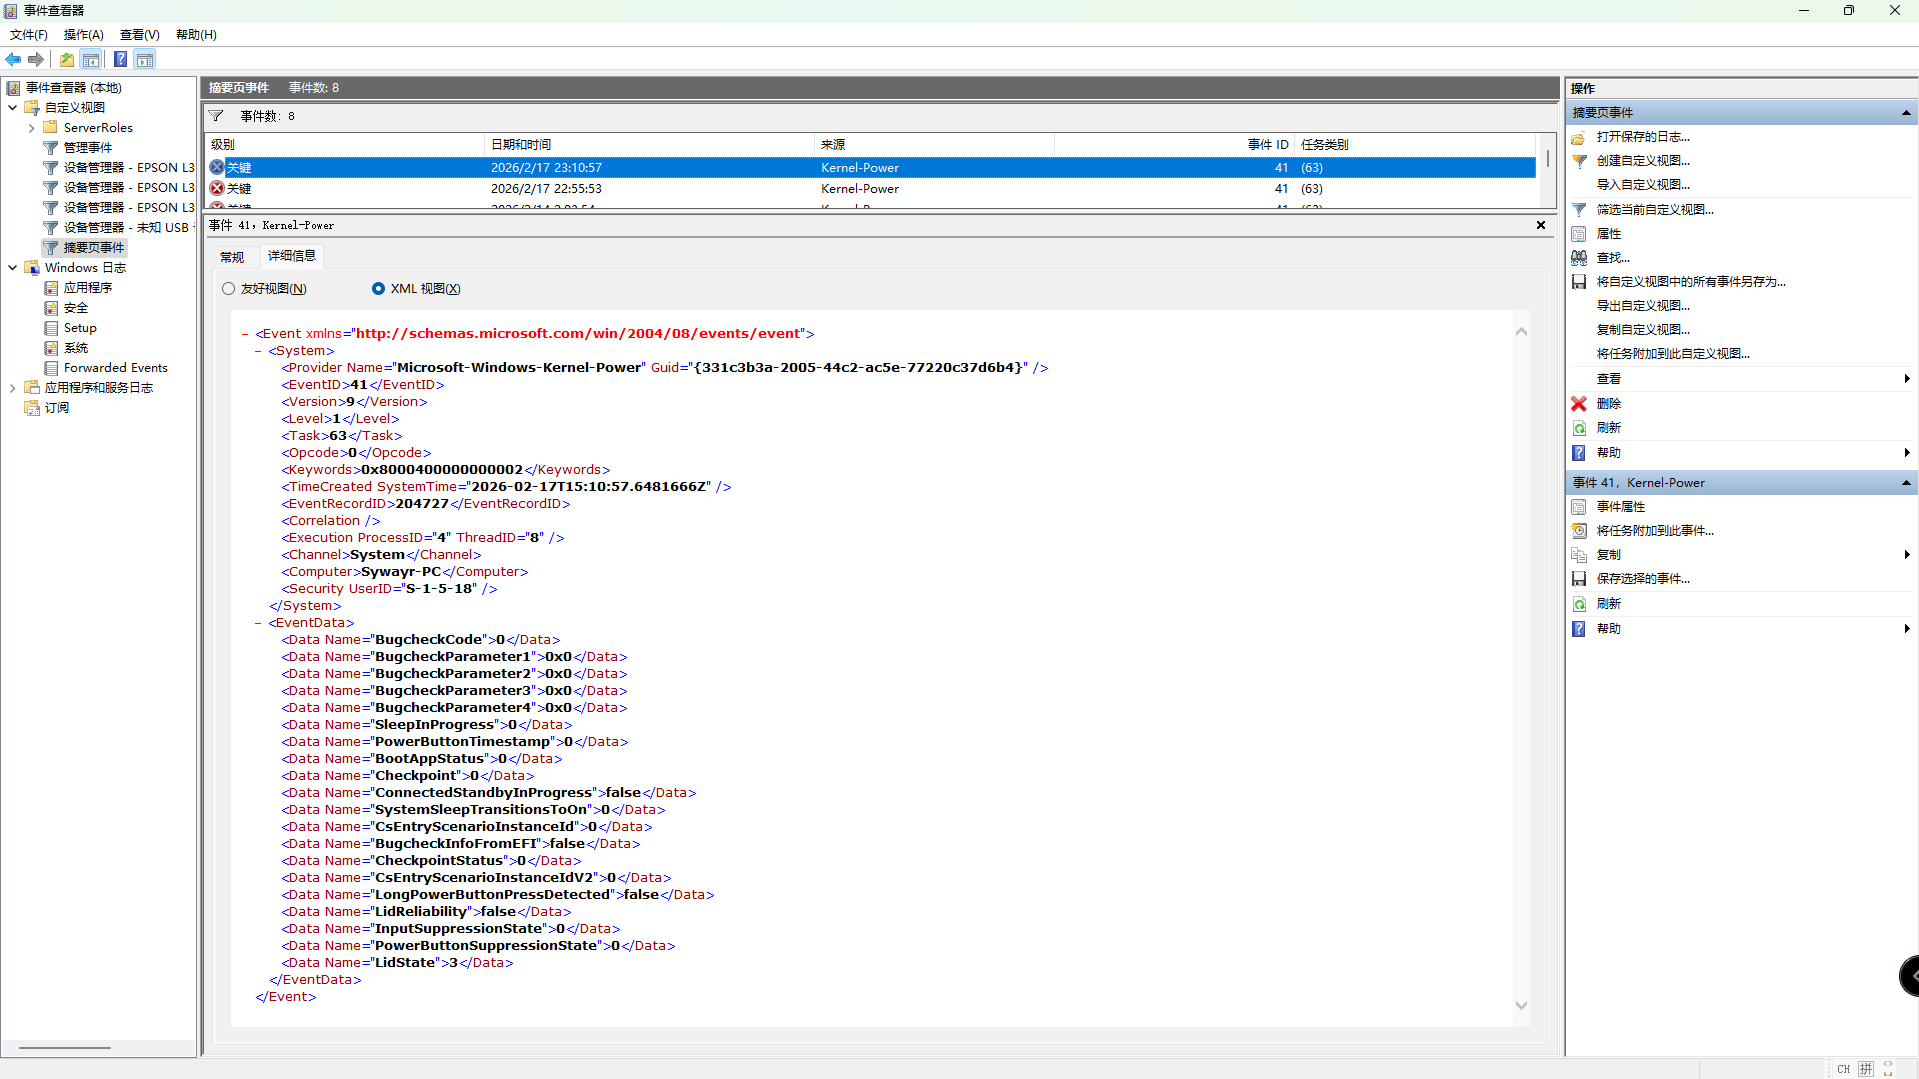Collapse the System XML node minus sign
The image size is (1919, 1079).
(x=258, y=351)
